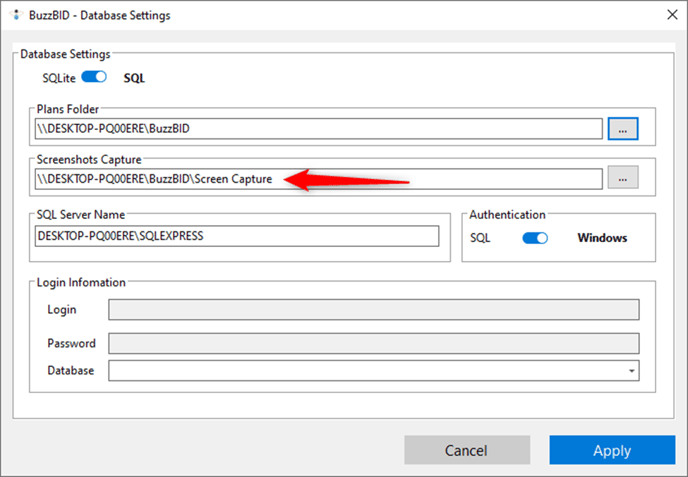This screenshot has width=688, height=477.
Task: Click the SQL authentication label
Action: (x=480, y=238)
